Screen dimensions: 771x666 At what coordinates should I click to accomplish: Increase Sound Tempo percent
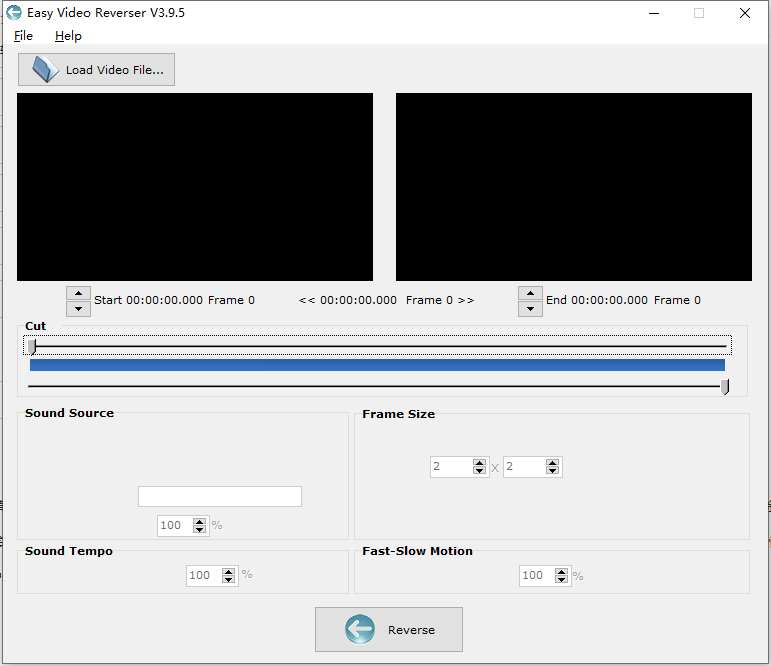pos(228,571)
